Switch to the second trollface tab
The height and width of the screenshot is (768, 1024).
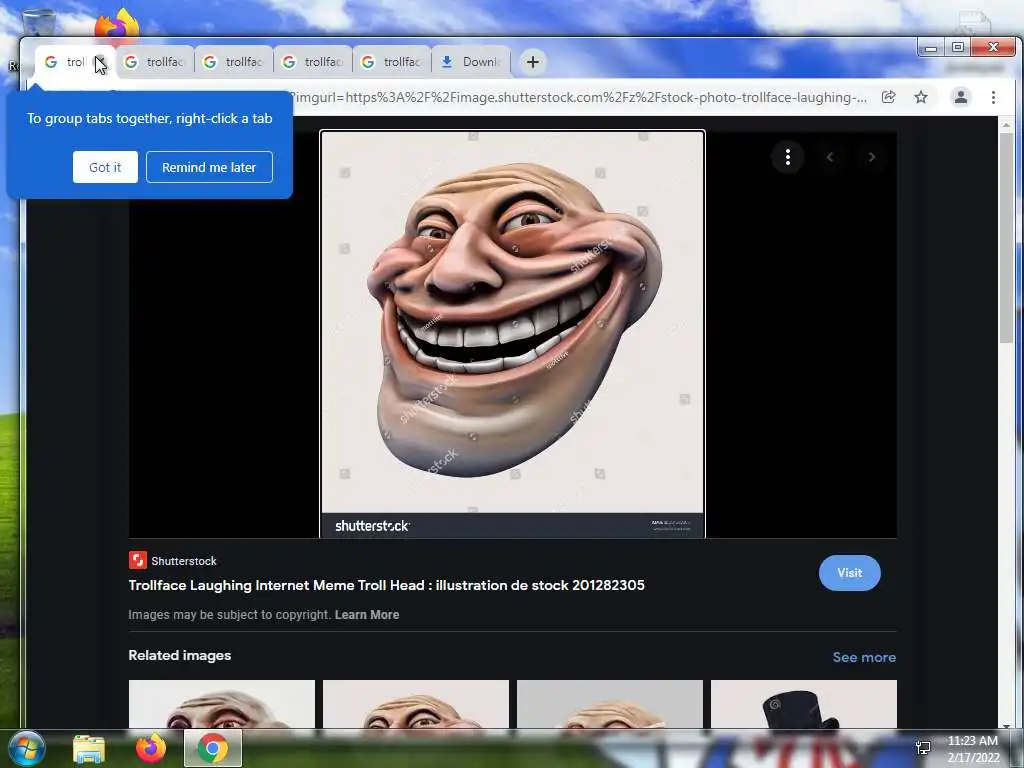[155, 62]
